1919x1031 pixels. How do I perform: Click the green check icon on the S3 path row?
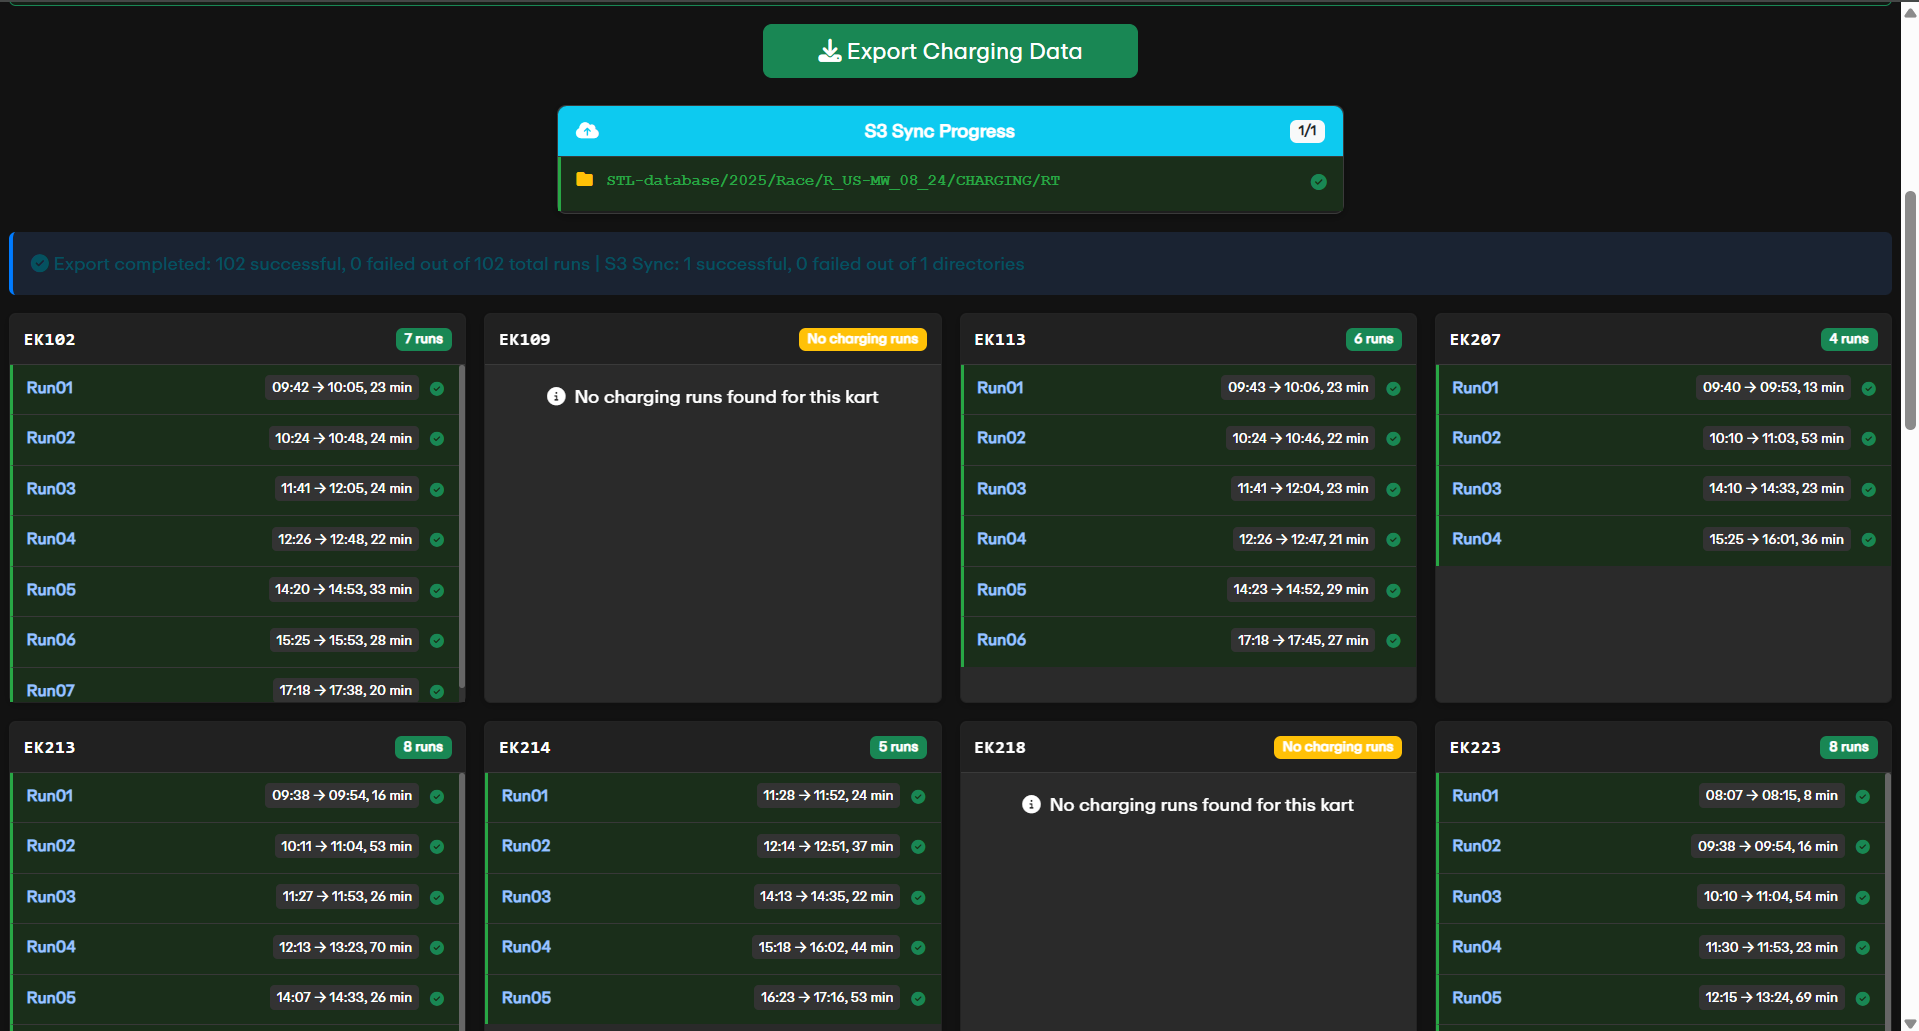click(x=1319, y=182)
